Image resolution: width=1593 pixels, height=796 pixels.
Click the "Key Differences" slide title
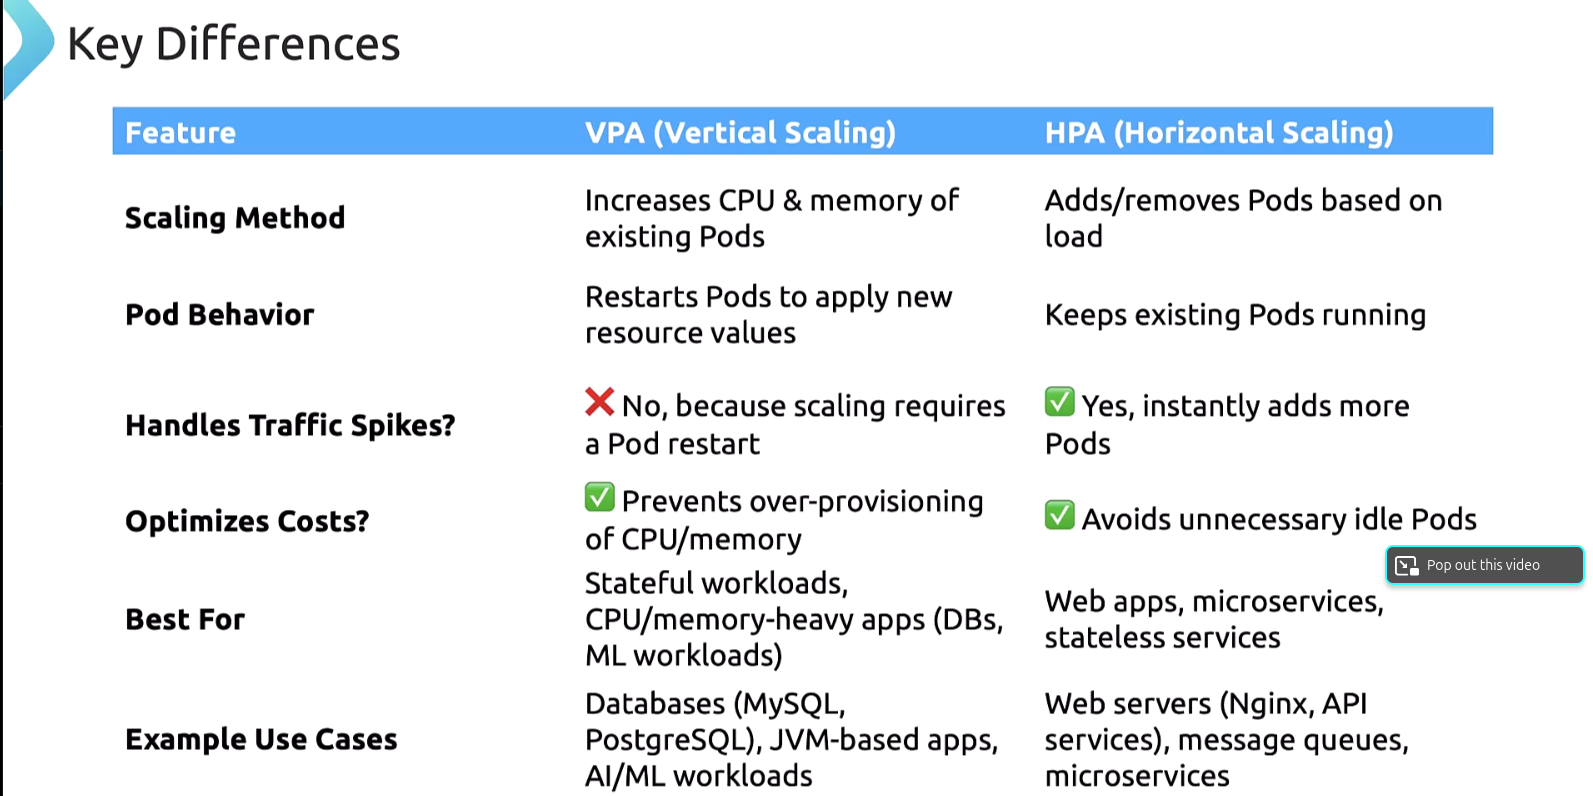pyautogui.click(x=233, y=45)
